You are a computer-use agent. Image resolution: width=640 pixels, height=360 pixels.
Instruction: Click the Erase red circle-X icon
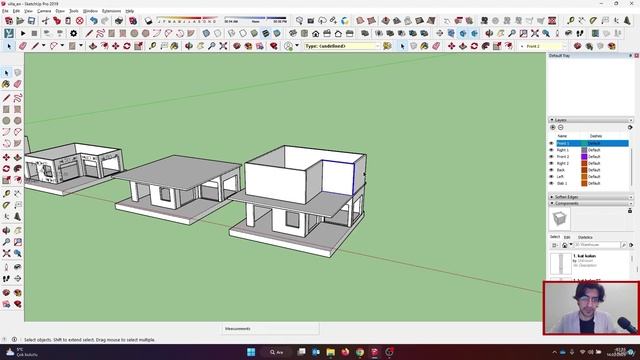coord(80,21)
